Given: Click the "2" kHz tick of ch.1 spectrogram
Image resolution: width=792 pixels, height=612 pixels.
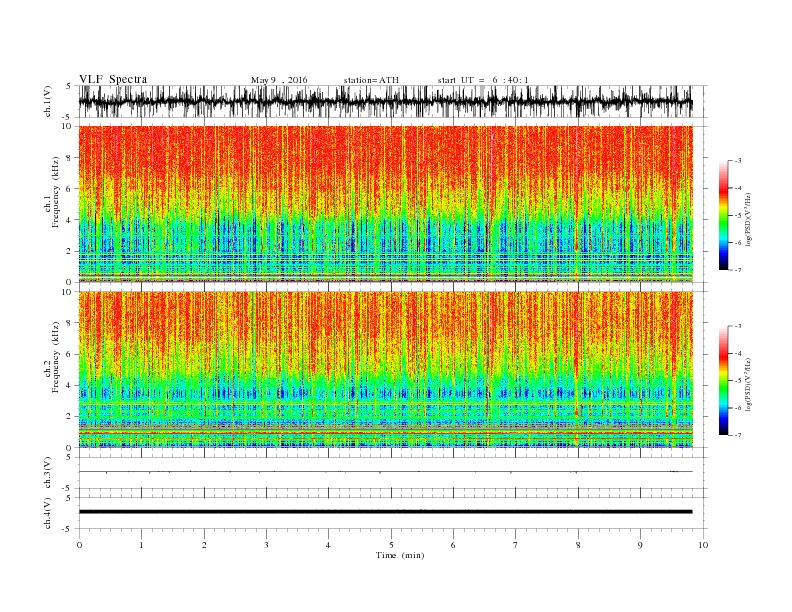Looking at the screenshot, I should (x=70, y=251).
